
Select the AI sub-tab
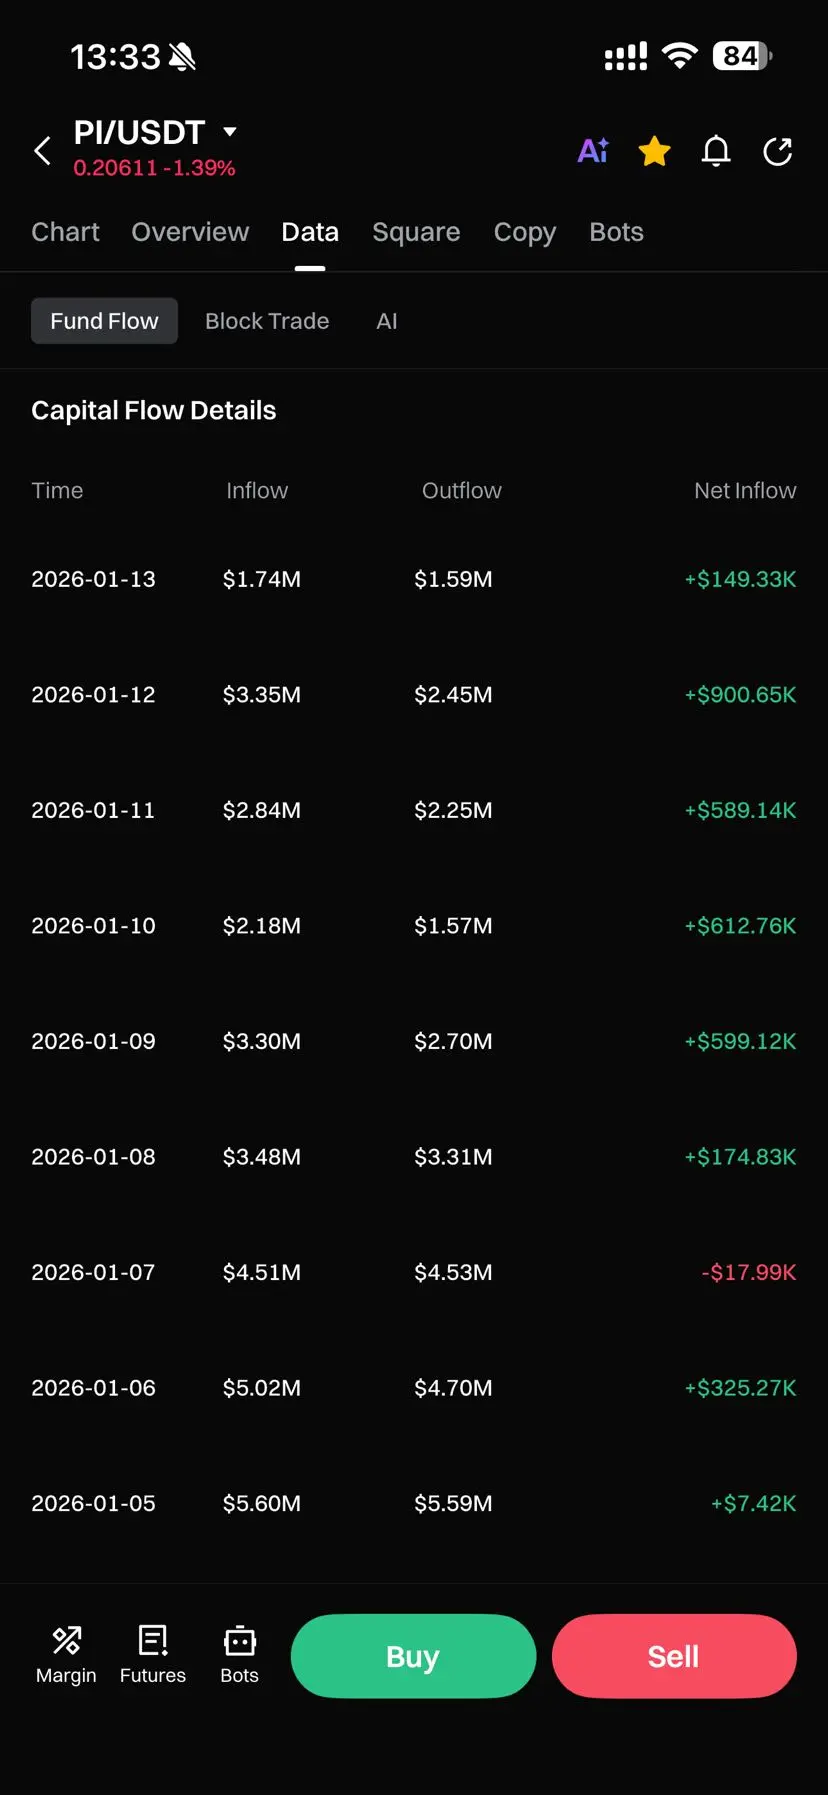coord(387,321)
